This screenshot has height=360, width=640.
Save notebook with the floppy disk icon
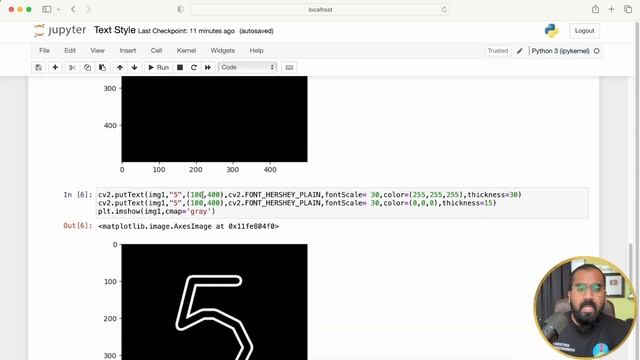coord(38,67)
